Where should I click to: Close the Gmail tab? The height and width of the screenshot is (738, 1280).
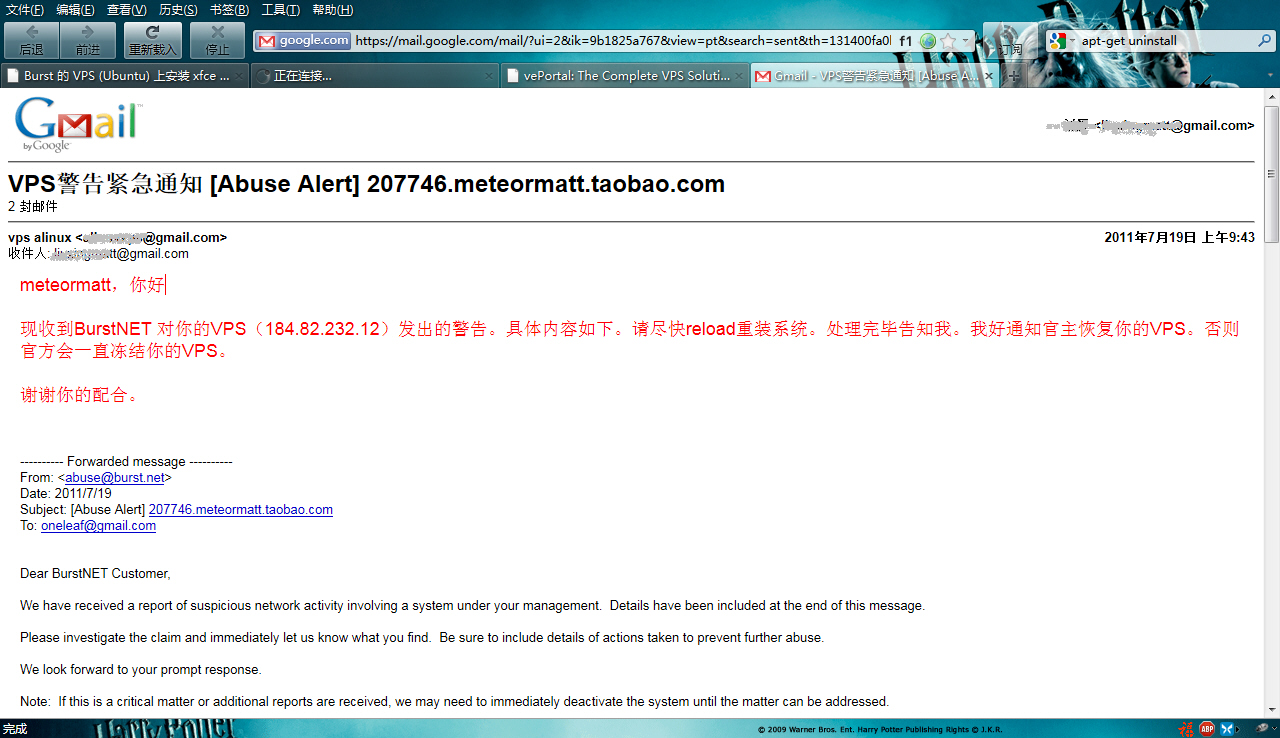(x=989, y=76)
